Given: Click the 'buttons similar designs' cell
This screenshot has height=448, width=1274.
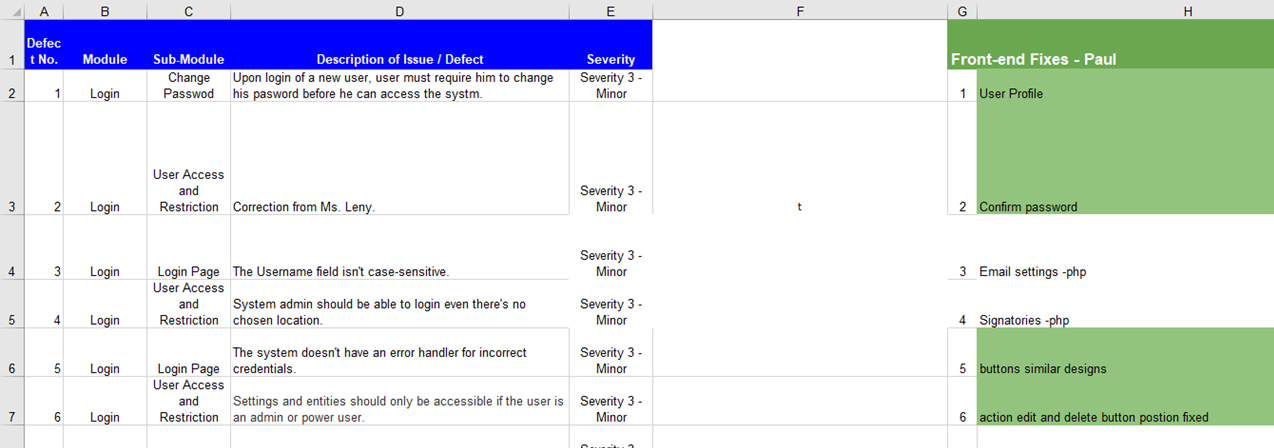Looking at the screenshot, I should pos(1125,353).
